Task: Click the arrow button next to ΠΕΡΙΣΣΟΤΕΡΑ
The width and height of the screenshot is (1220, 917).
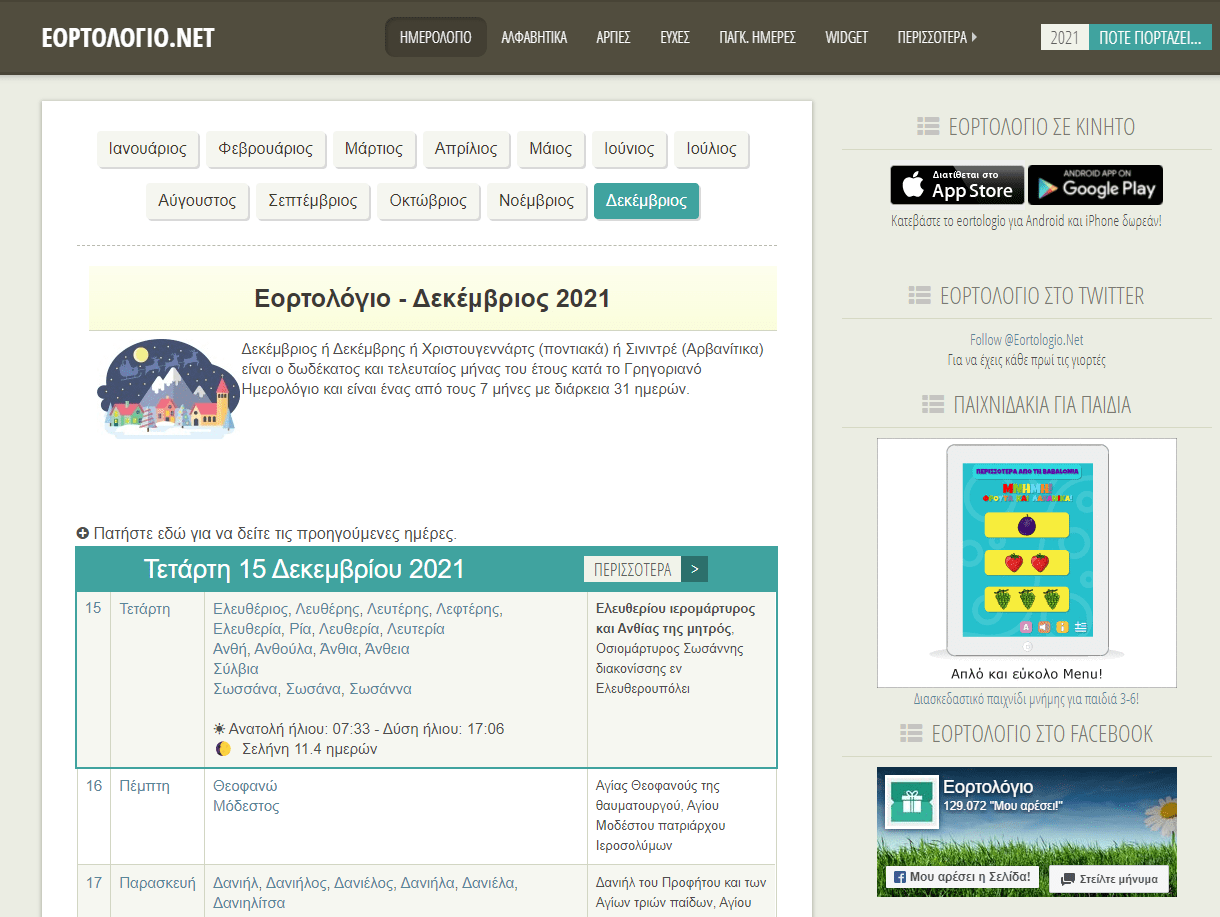Action: coord(695,569)
